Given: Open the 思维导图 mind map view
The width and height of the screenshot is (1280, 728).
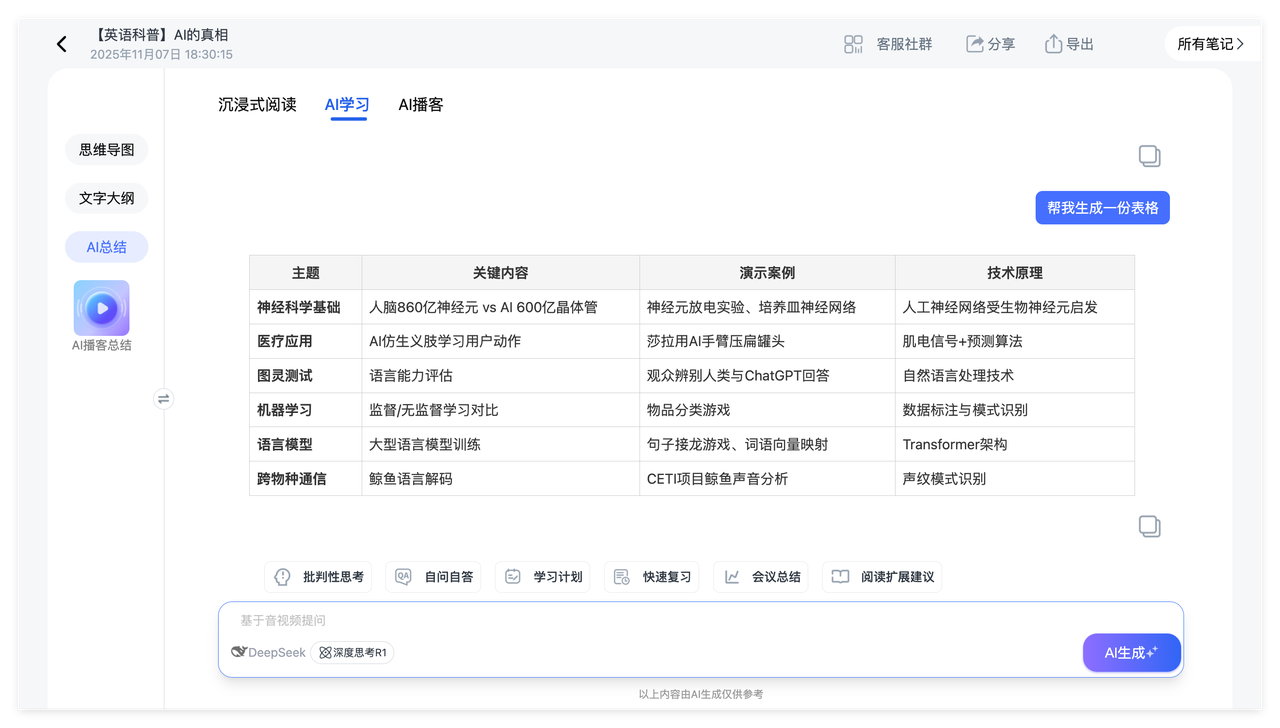Looking at the screenshot, I should 106,150.
